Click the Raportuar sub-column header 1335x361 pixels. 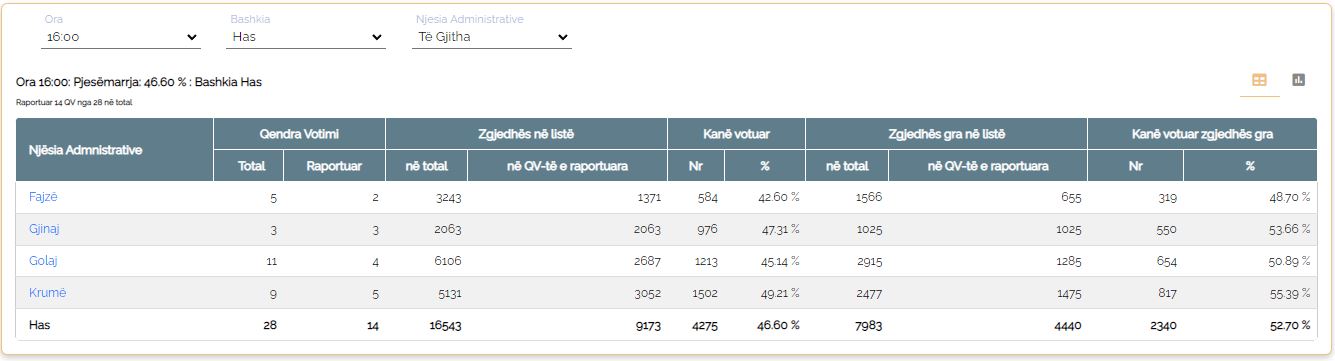pos(334,166)
